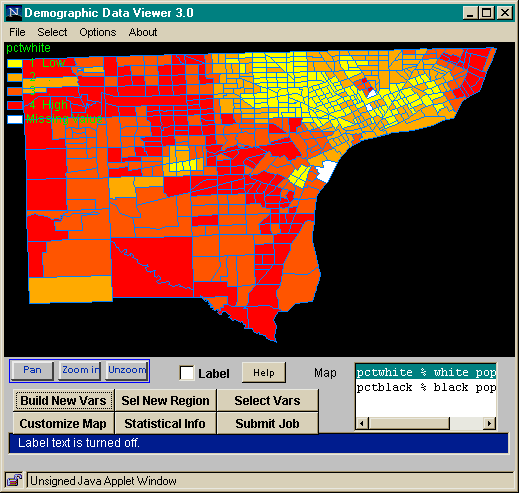Open the About menu
Screen dimensions: 519x493
(x=143, y=32)
